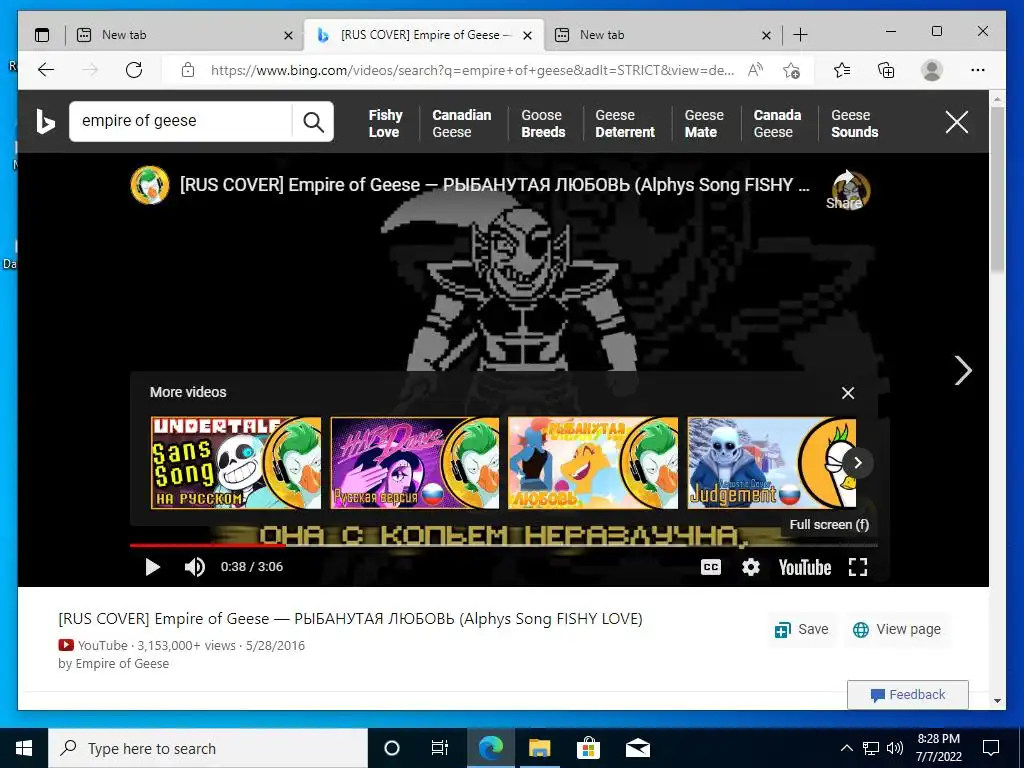
Task: Click the empire of geese search box
Action: tap(181, 121)
